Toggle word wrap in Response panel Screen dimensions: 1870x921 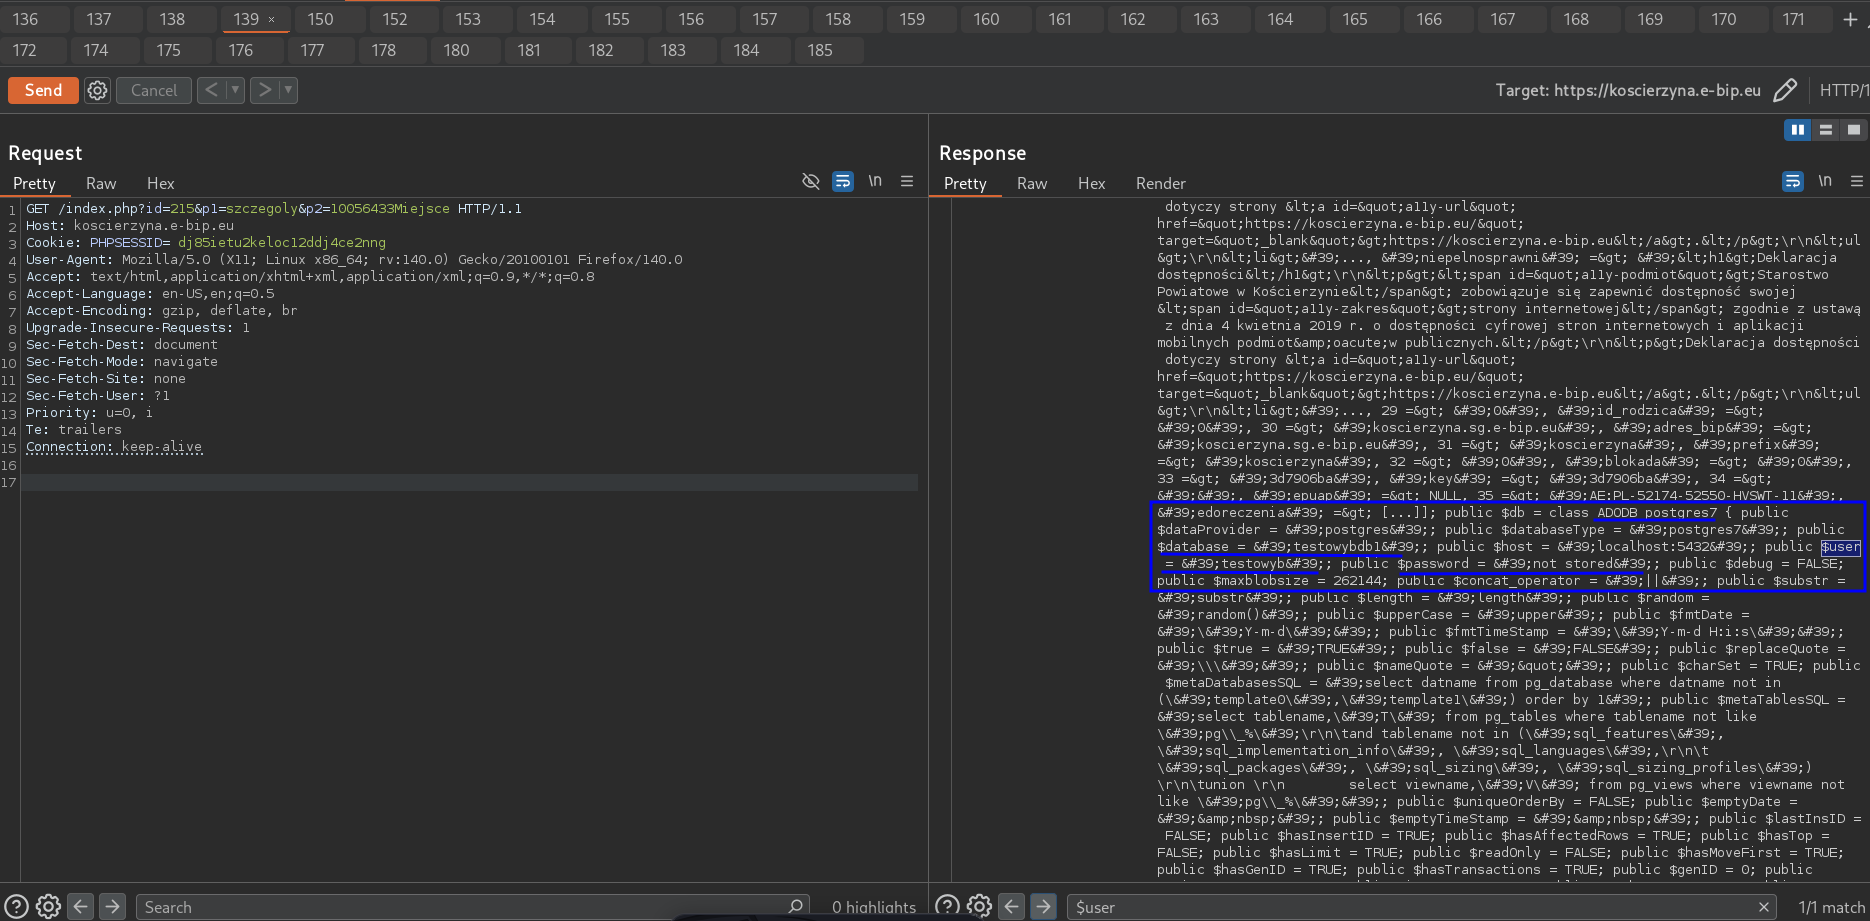[1793, 181]
